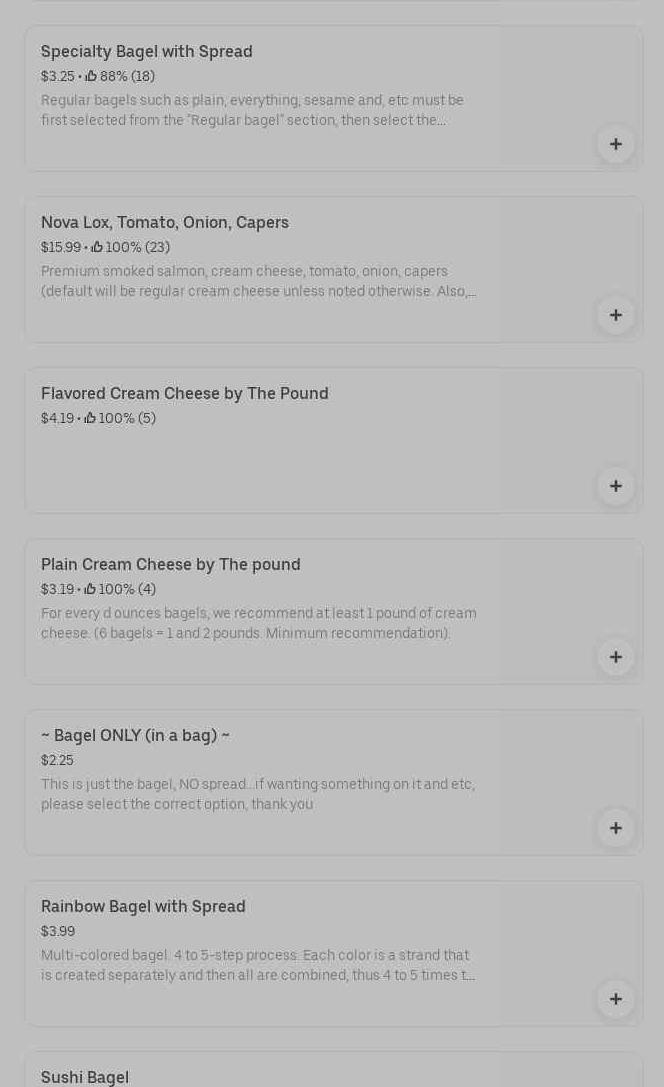Add Rainbow Bagel with Spread to order
The height and width of the screenshot is (1087, 664).
(615, 999)
